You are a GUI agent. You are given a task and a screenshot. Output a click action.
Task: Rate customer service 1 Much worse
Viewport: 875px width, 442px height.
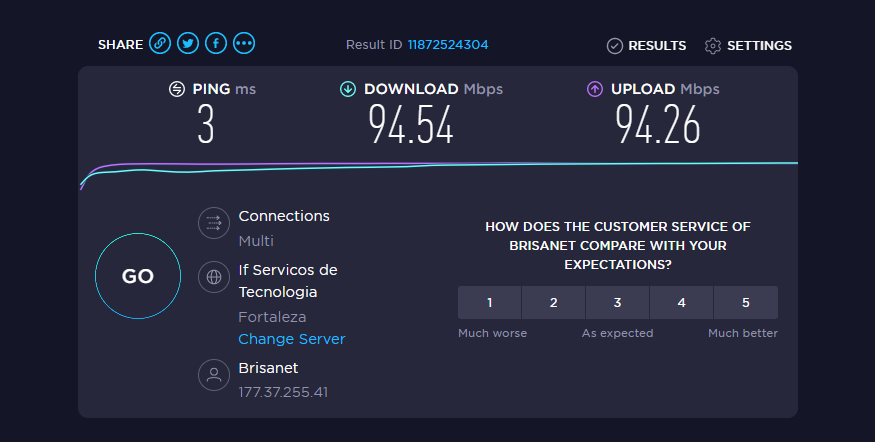pos(489,302)
